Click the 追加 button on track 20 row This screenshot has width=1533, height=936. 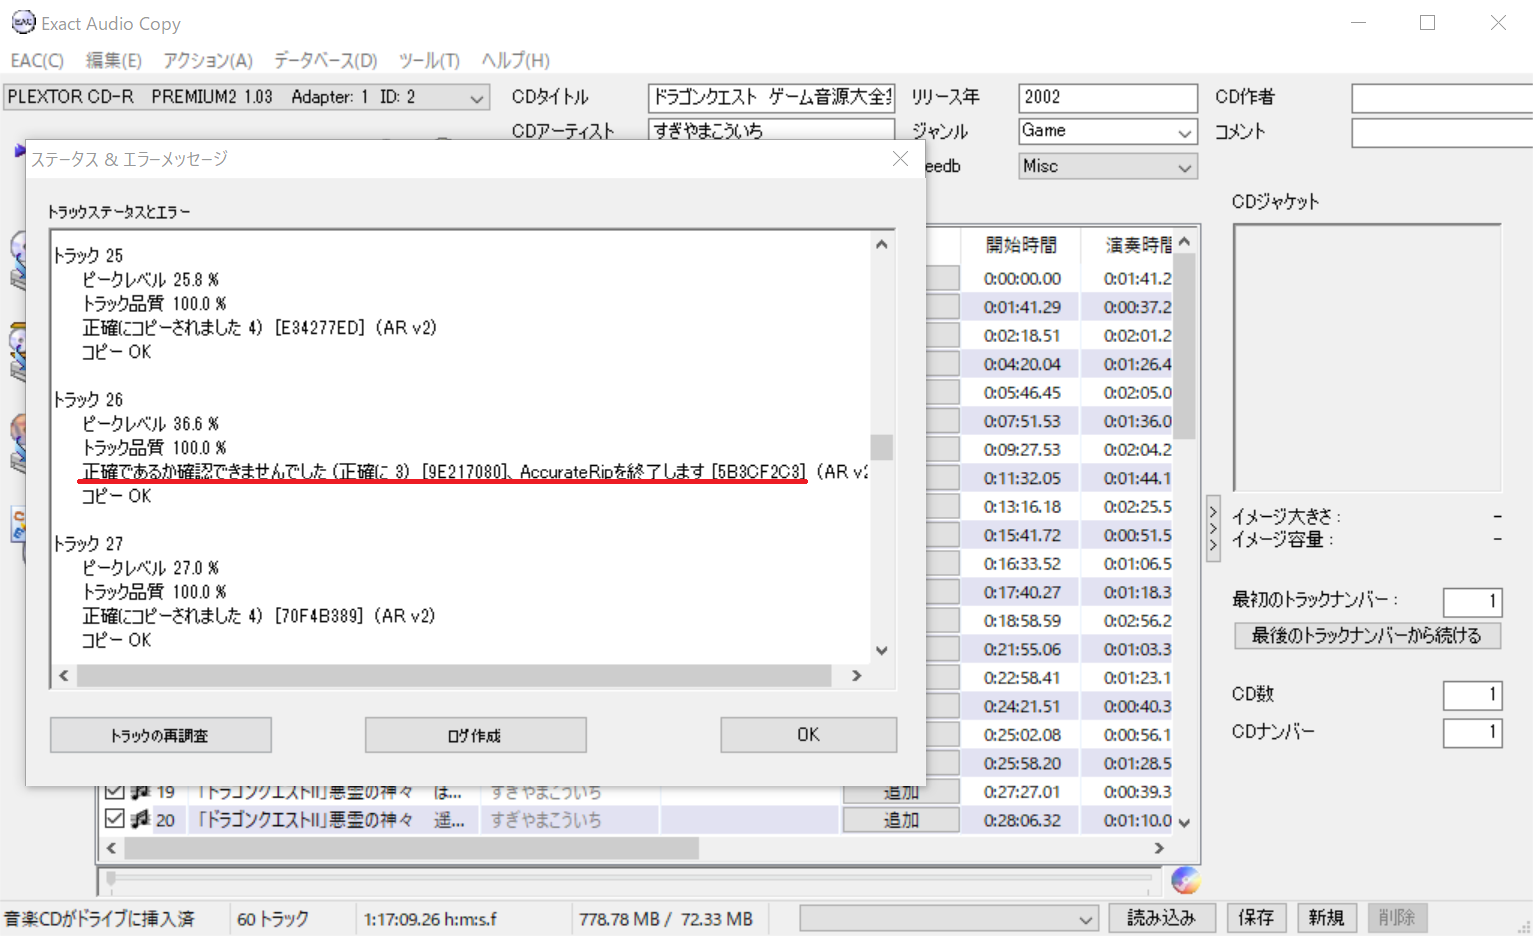[901, 820]
